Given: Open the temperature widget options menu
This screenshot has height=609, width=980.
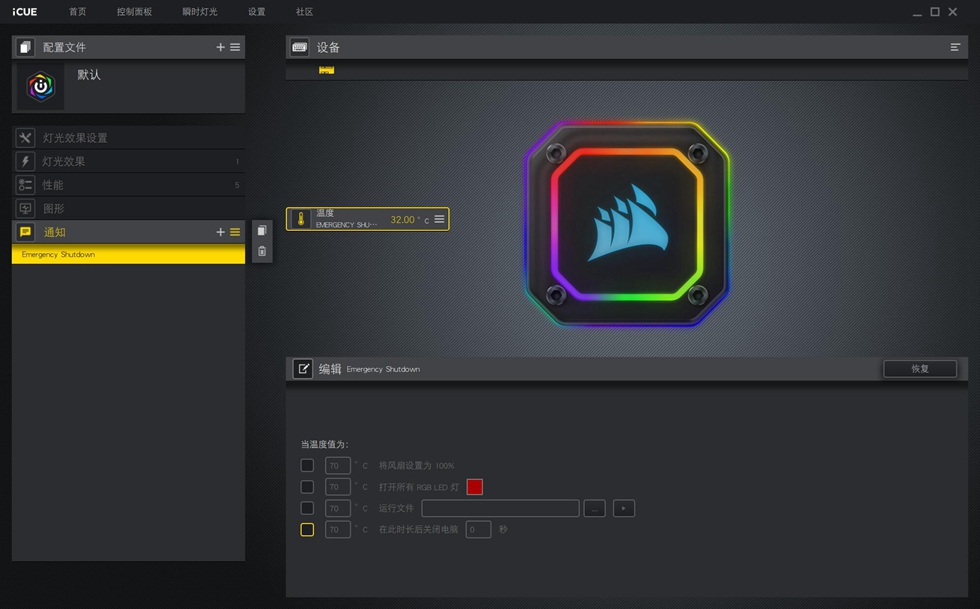Looking at the screenshot, I should coord(439,219).
